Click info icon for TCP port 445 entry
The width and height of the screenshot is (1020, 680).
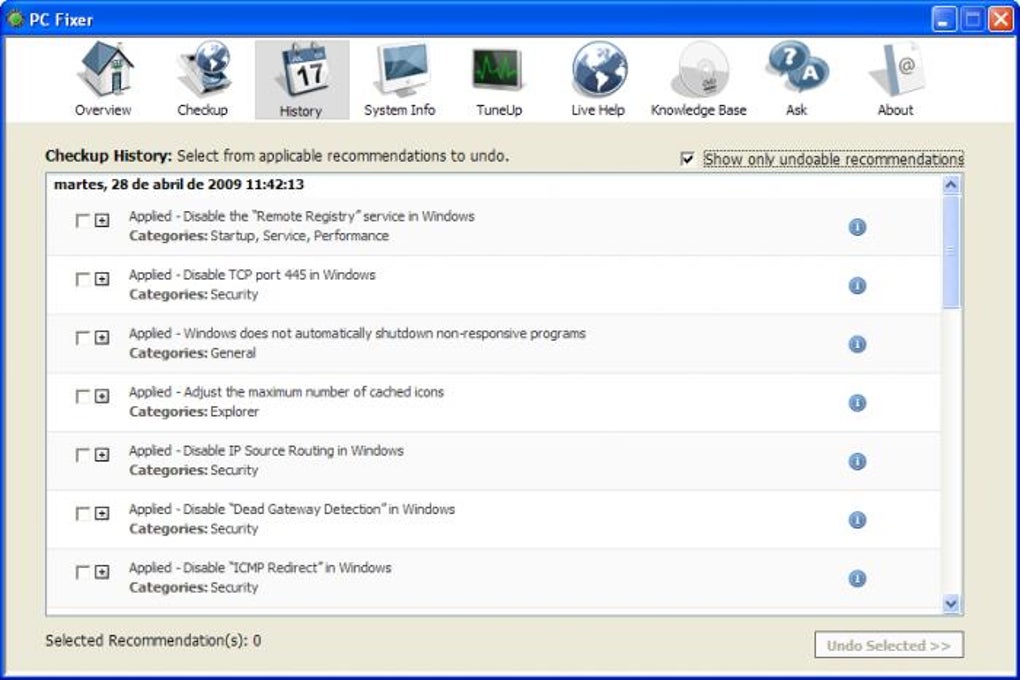tap(857, 286)
